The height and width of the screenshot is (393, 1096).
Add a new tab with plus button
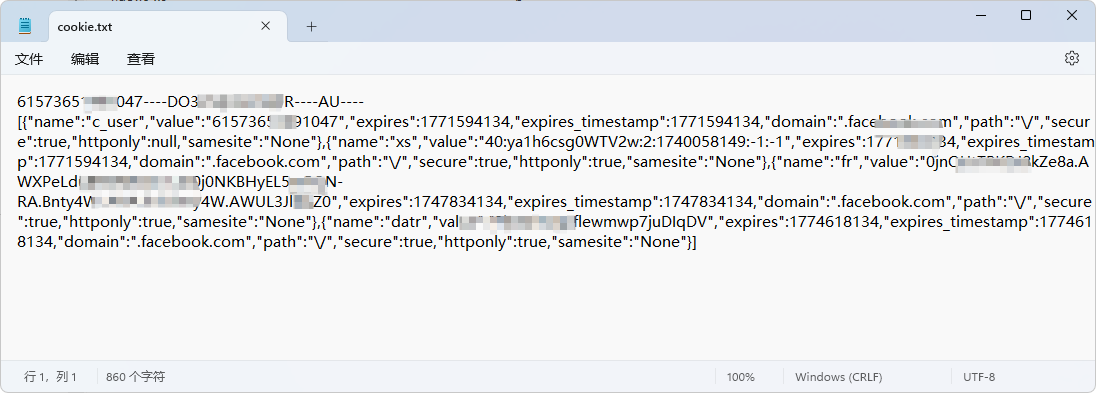(x=312, y=27)
